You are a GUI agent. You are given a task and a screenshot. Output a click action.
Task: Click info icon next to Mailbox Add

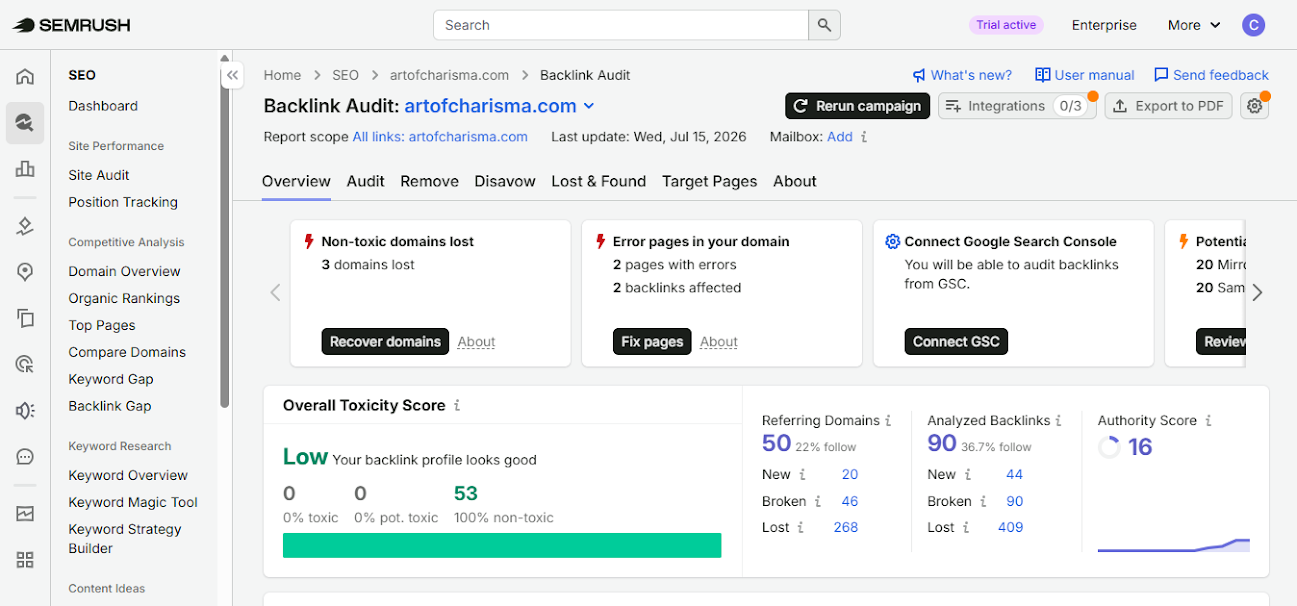(864, 137)
